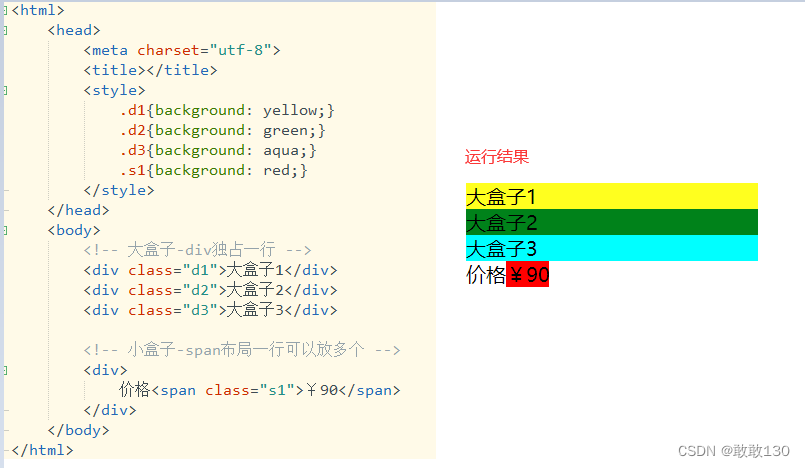The image size is (805, 468).
Task: Click the closing </style> tag
Action: [119, 190]
